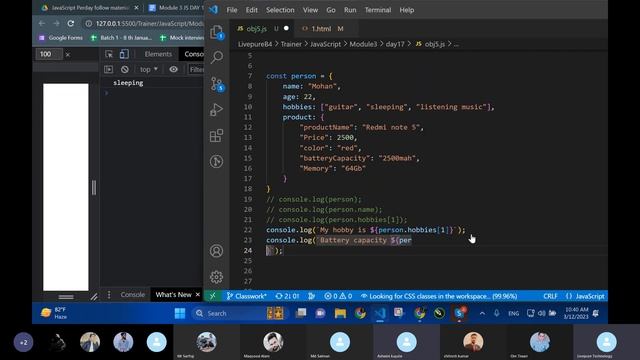Expand the day17 breadcrumb
Screen dimensions: 640x360
pyautogui.click(x=395, y=44)
